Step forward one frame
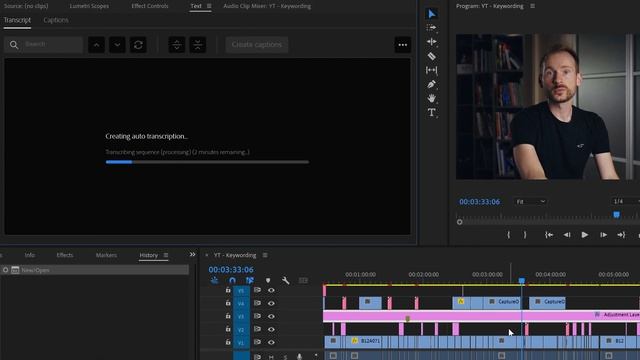The height and width of the screenshot is (360, 640). tap(603, 235)
